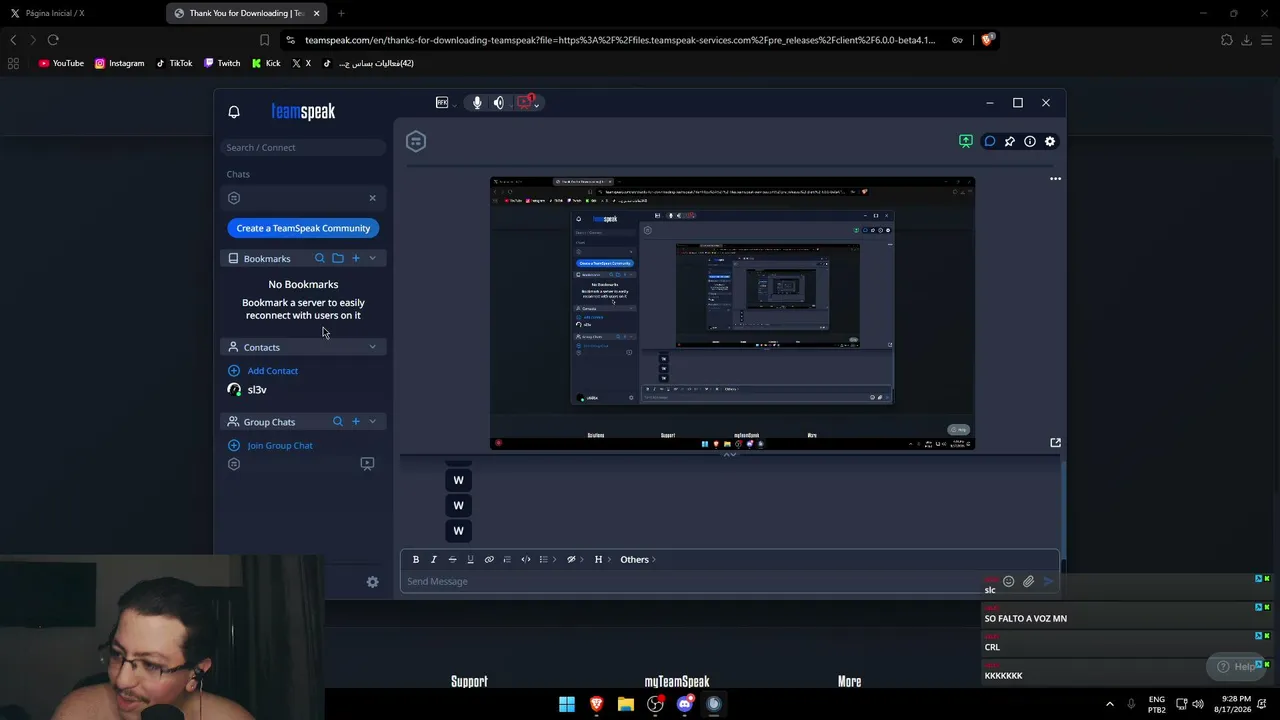Open Discord from taskbar
The image size is (1280, 720).
tap(685, 704)
